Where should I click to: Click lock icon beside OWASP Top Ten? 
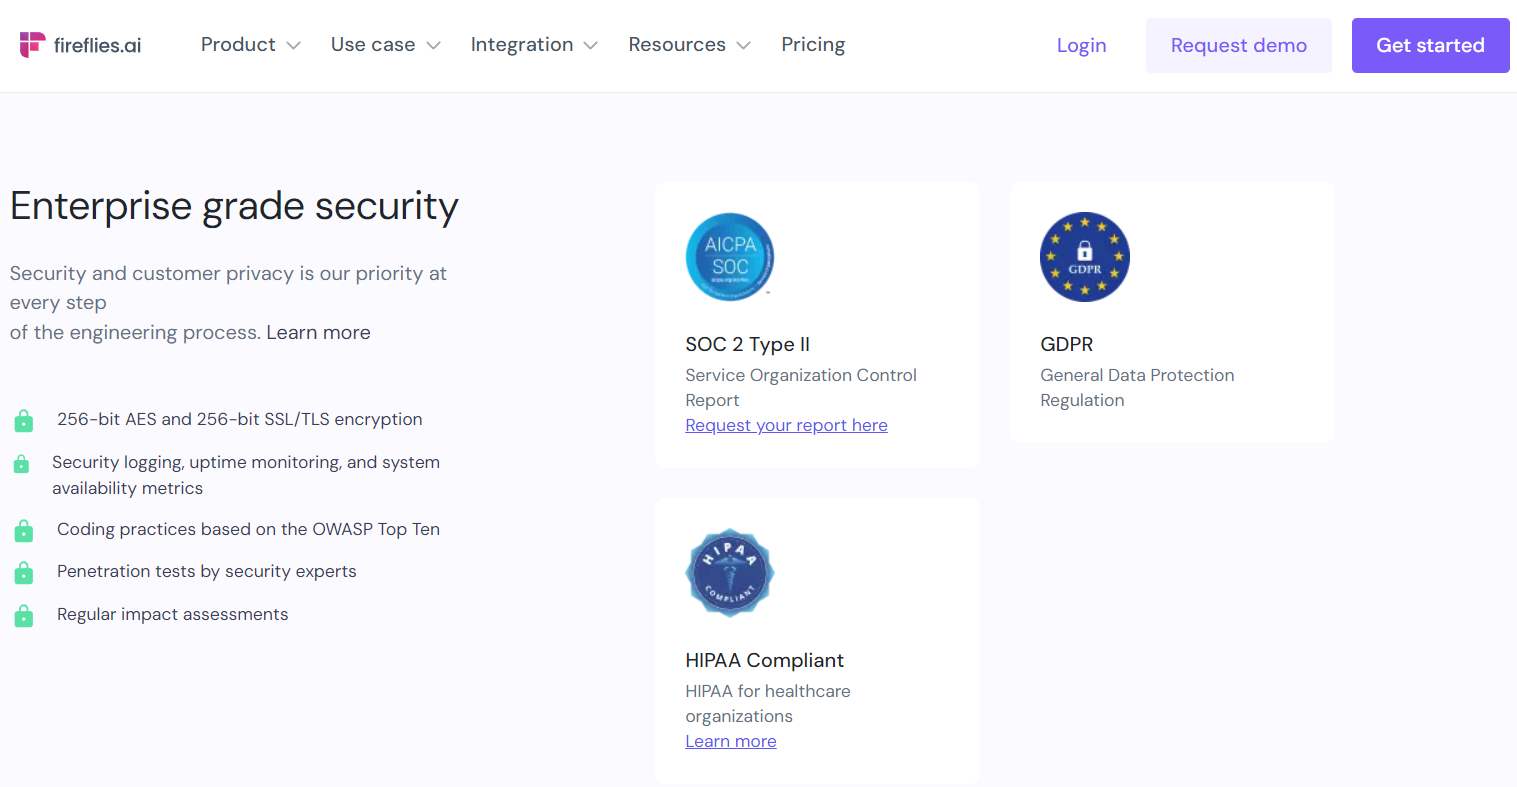click(x=24, y=531)
